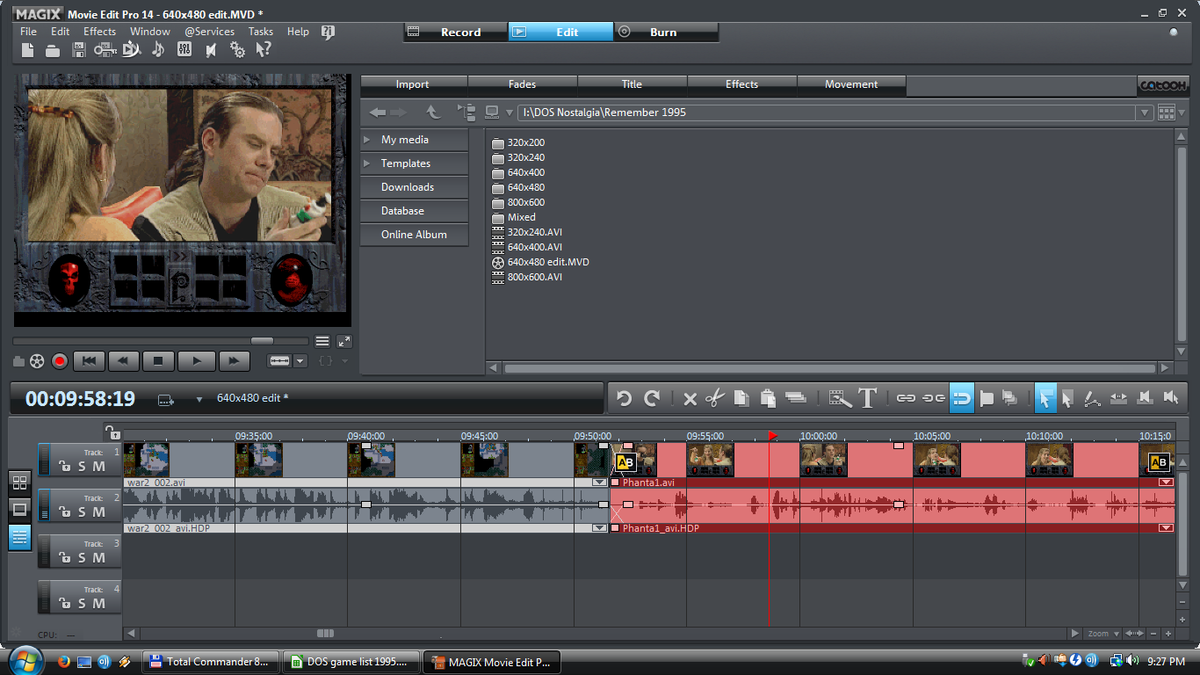Click the object search film magnifier icon
Screen dimensions: 1200x675
tap(840, 398)
